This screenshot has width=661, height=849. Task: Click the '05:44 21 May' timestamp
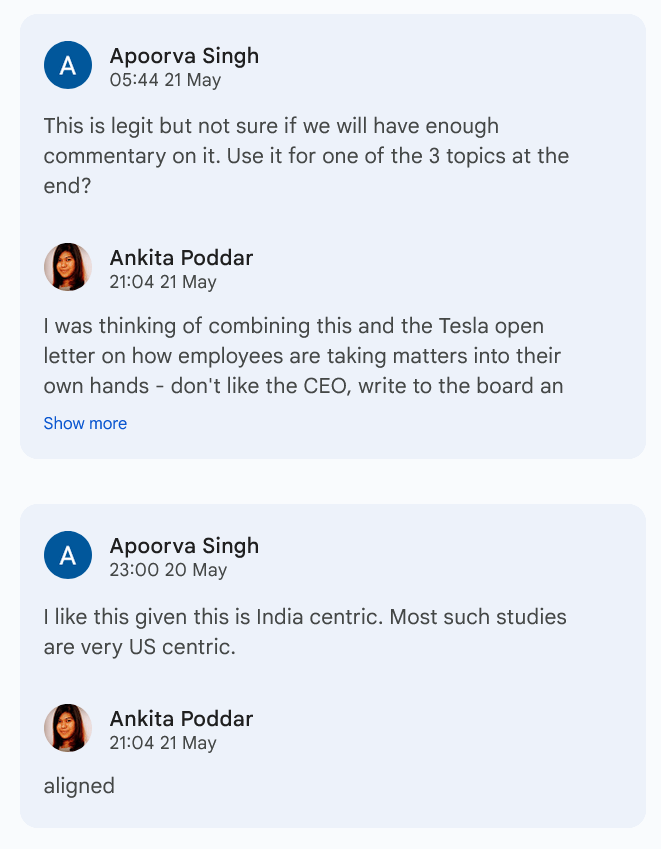pos(165,80)
